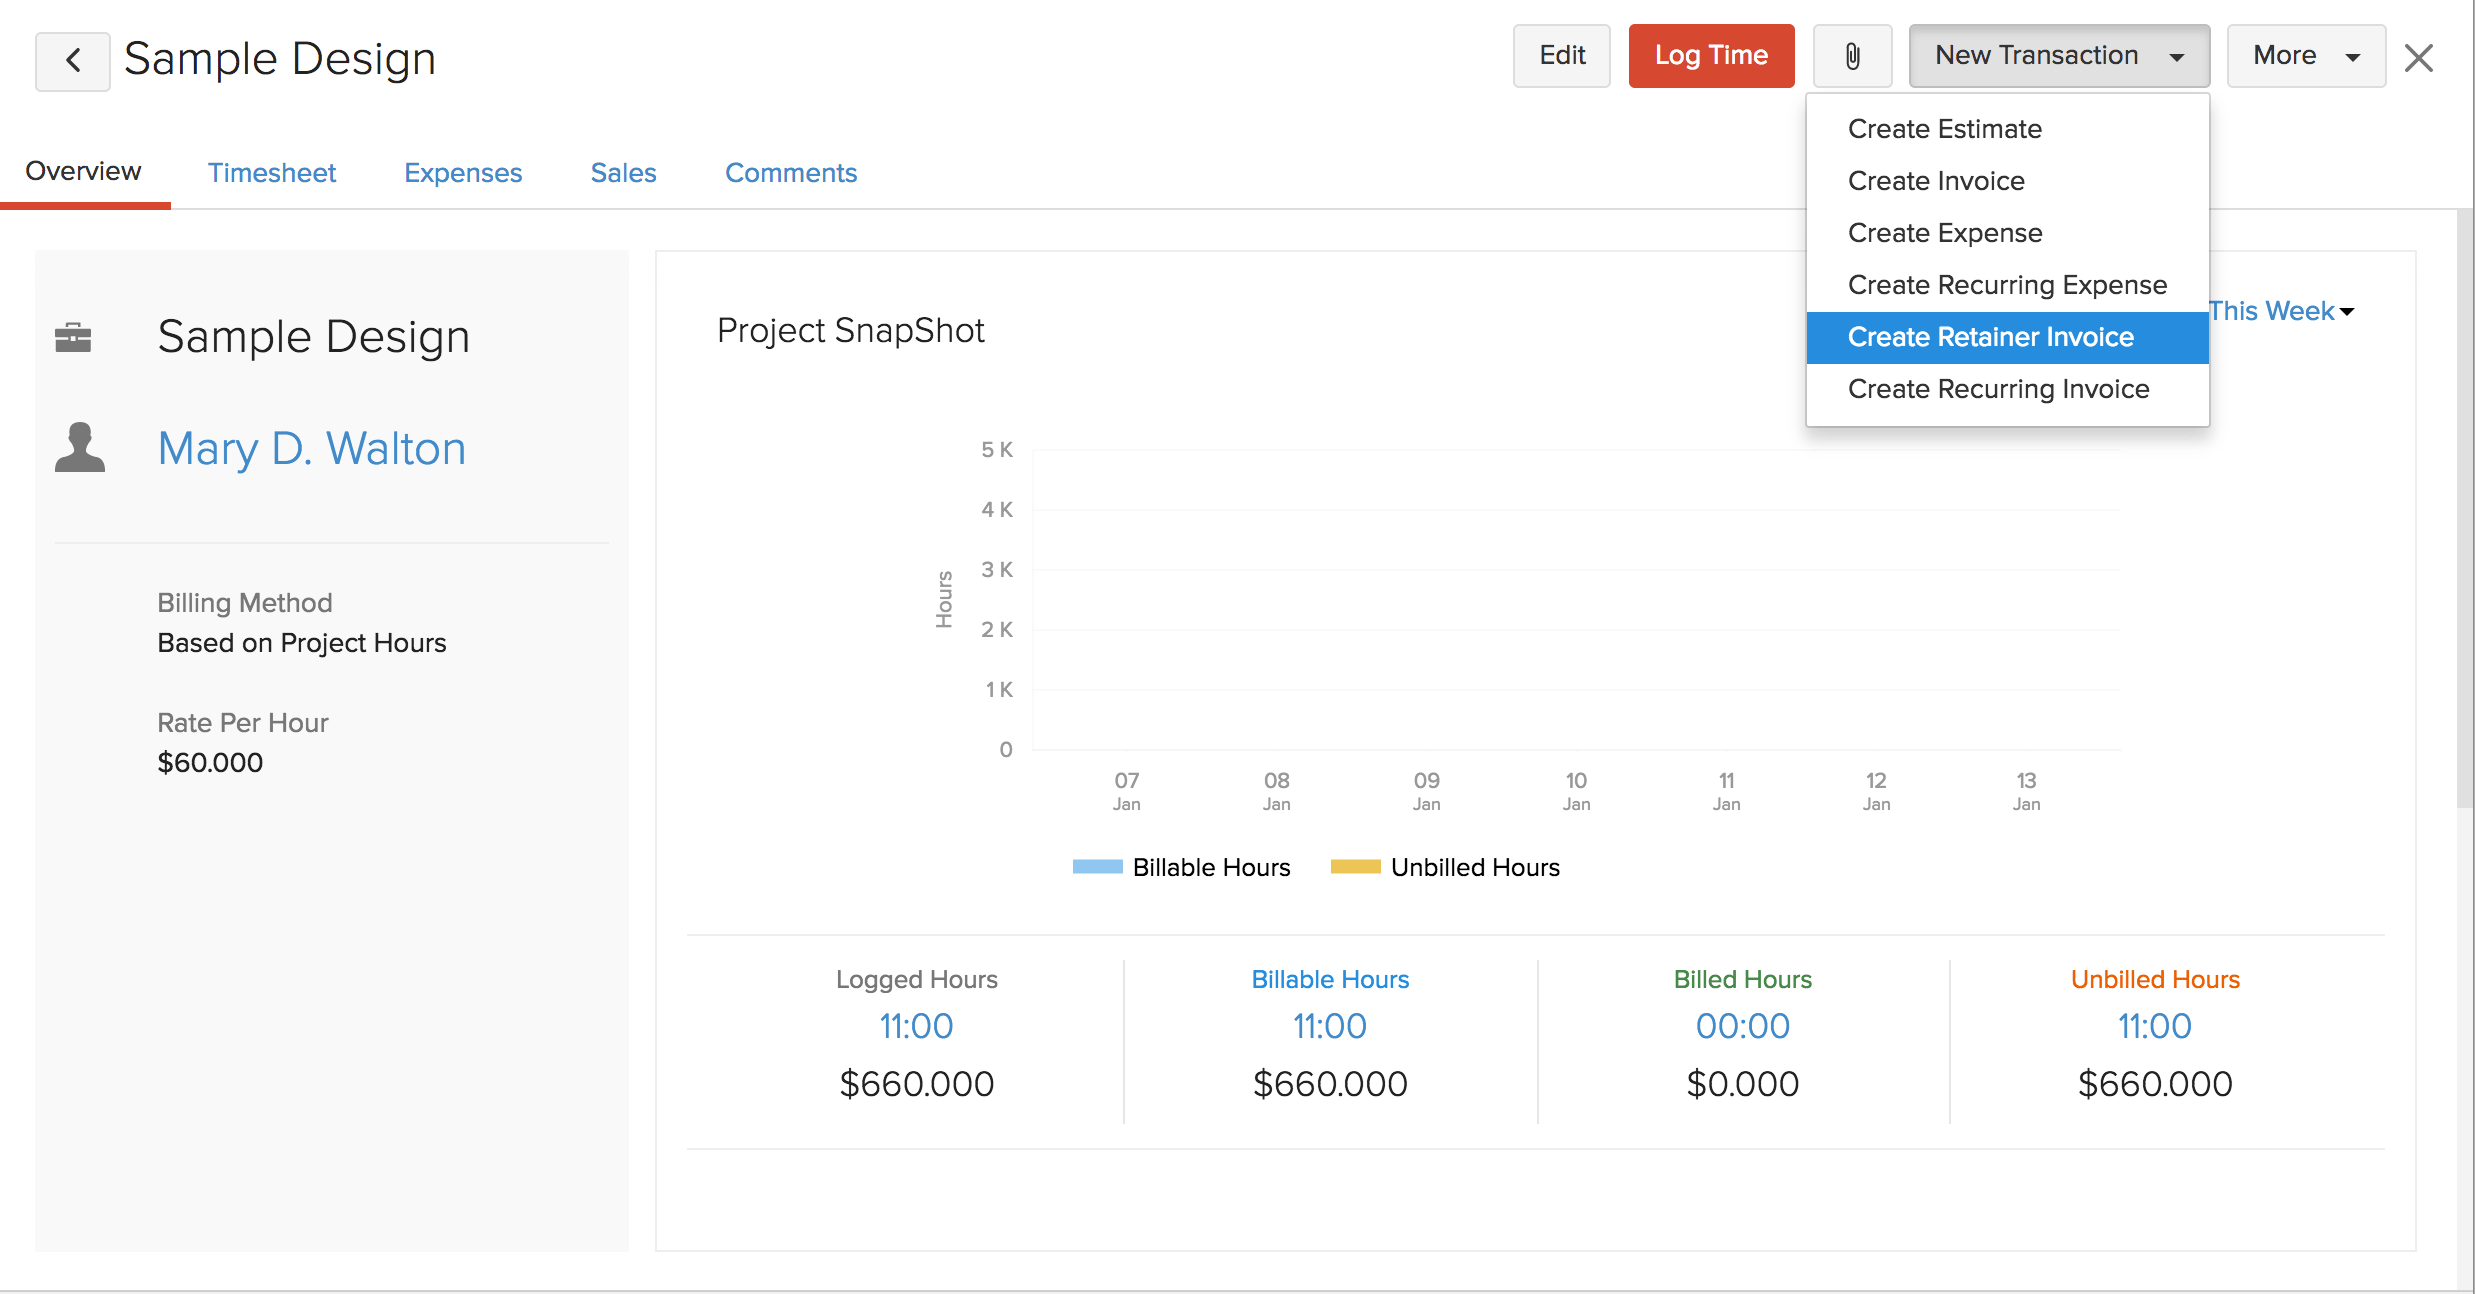Select Create Recurring Expense option

2007,285
